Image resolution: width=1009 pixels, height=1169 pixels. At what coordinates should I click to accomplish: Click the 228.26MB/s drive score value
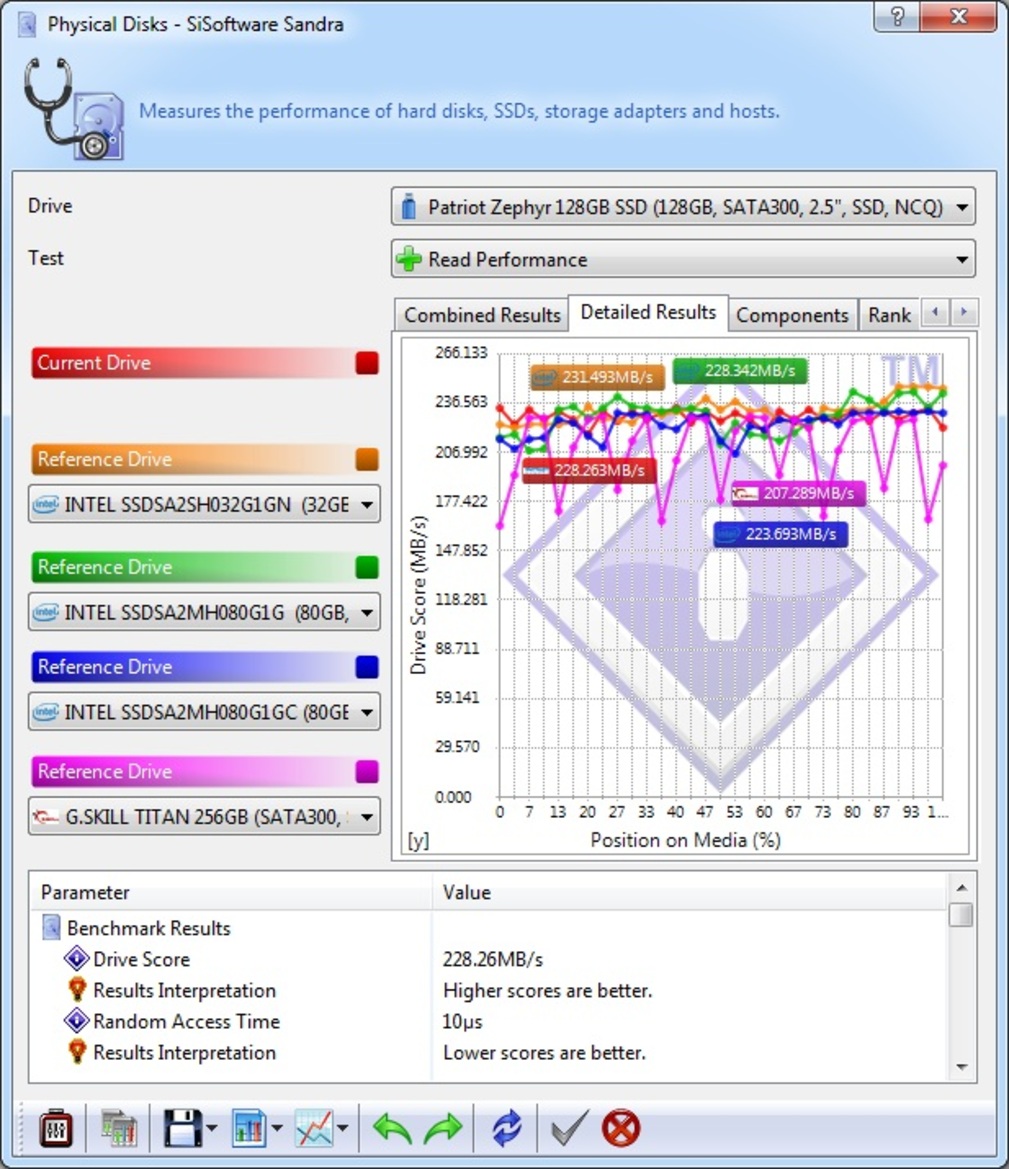493,960
